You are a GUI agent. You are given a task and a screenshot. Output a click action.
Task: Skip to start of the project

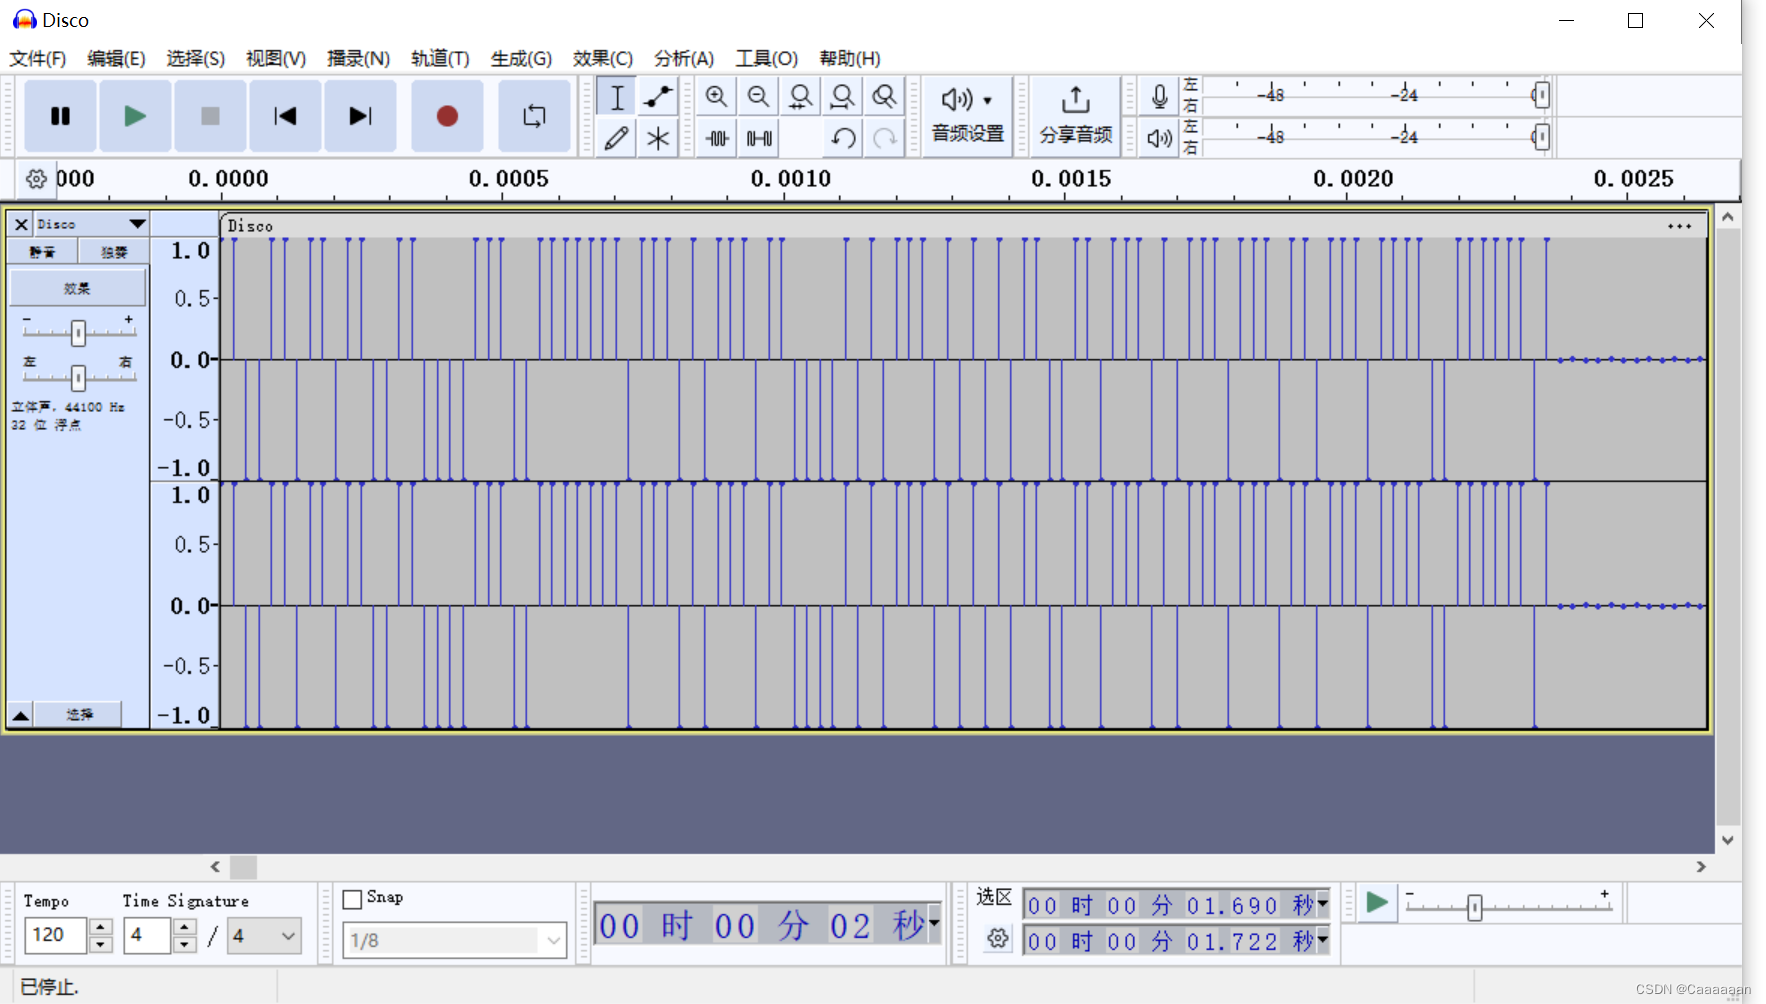[x=285, y=116]
